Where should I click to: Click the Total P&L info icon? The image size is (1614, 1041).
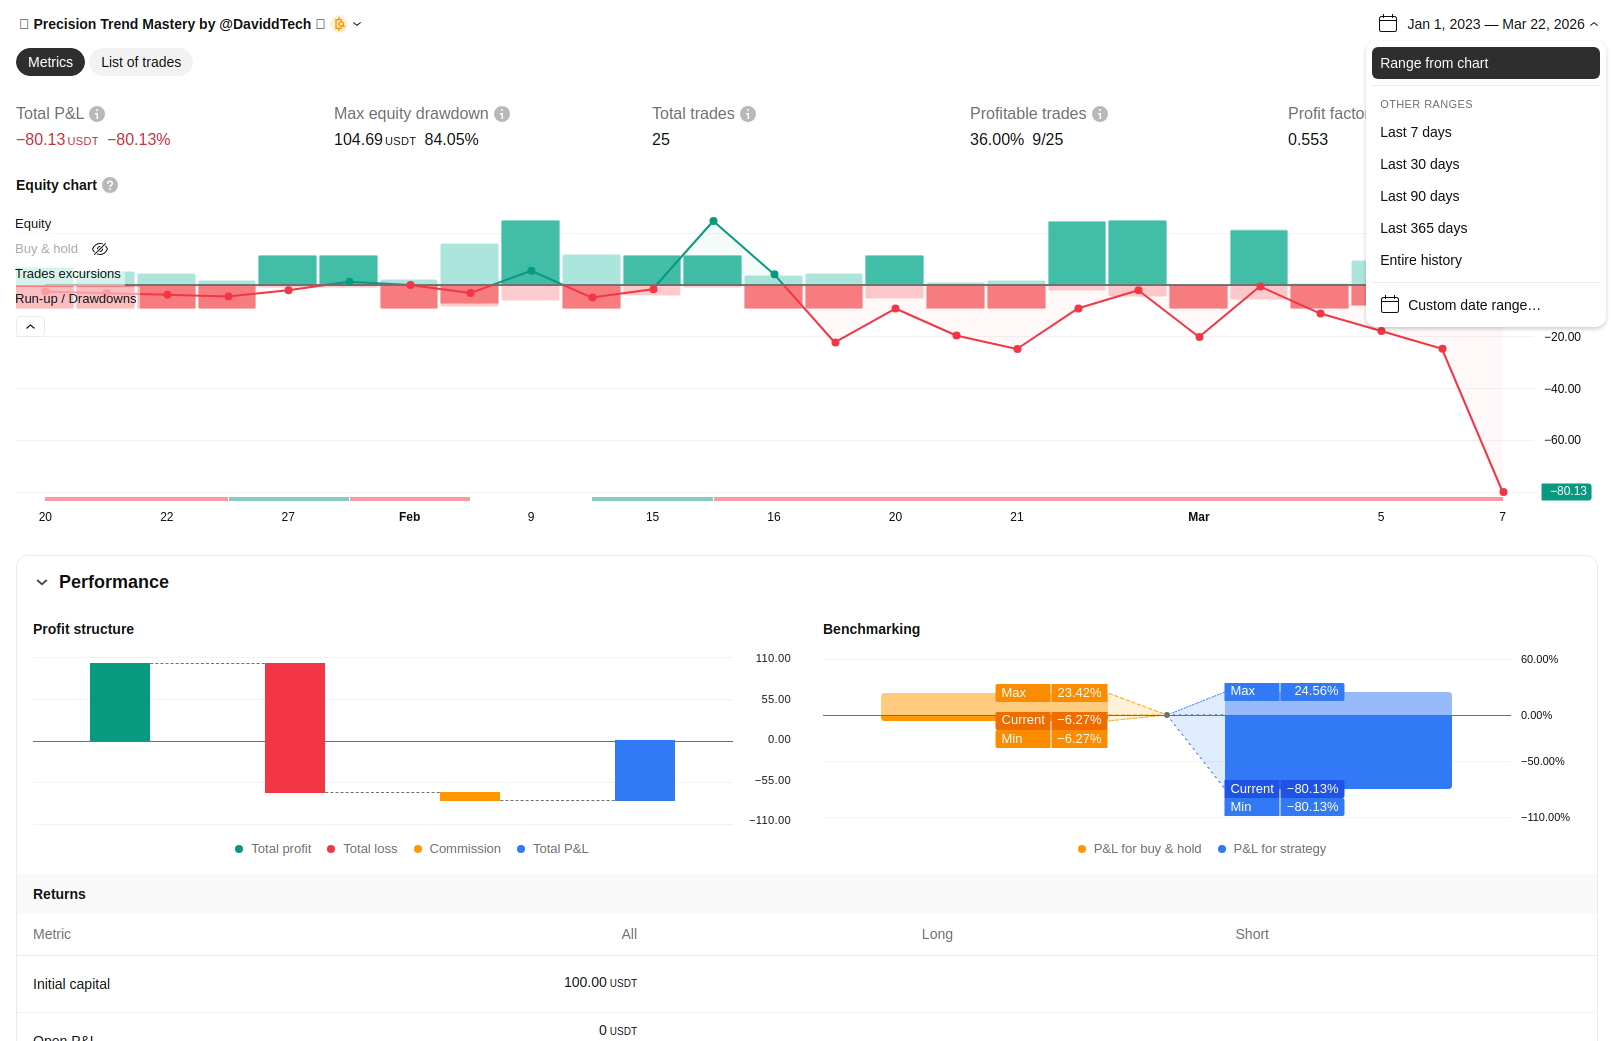tap(97, 114)
